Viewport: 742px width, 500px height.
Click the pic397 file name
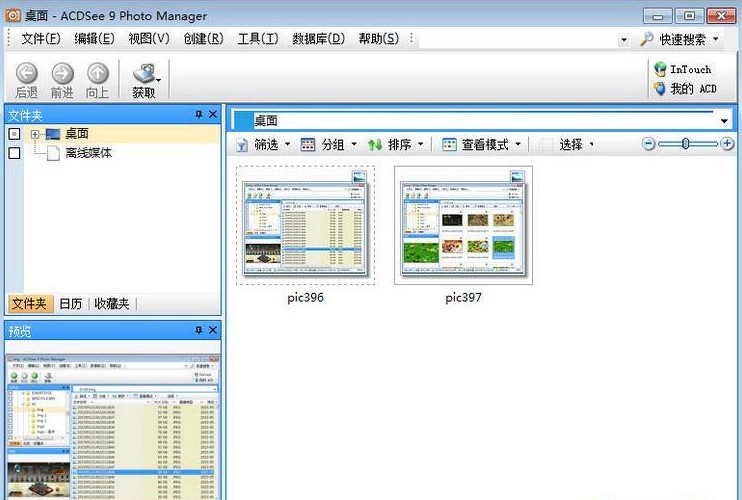click(463, 298)
